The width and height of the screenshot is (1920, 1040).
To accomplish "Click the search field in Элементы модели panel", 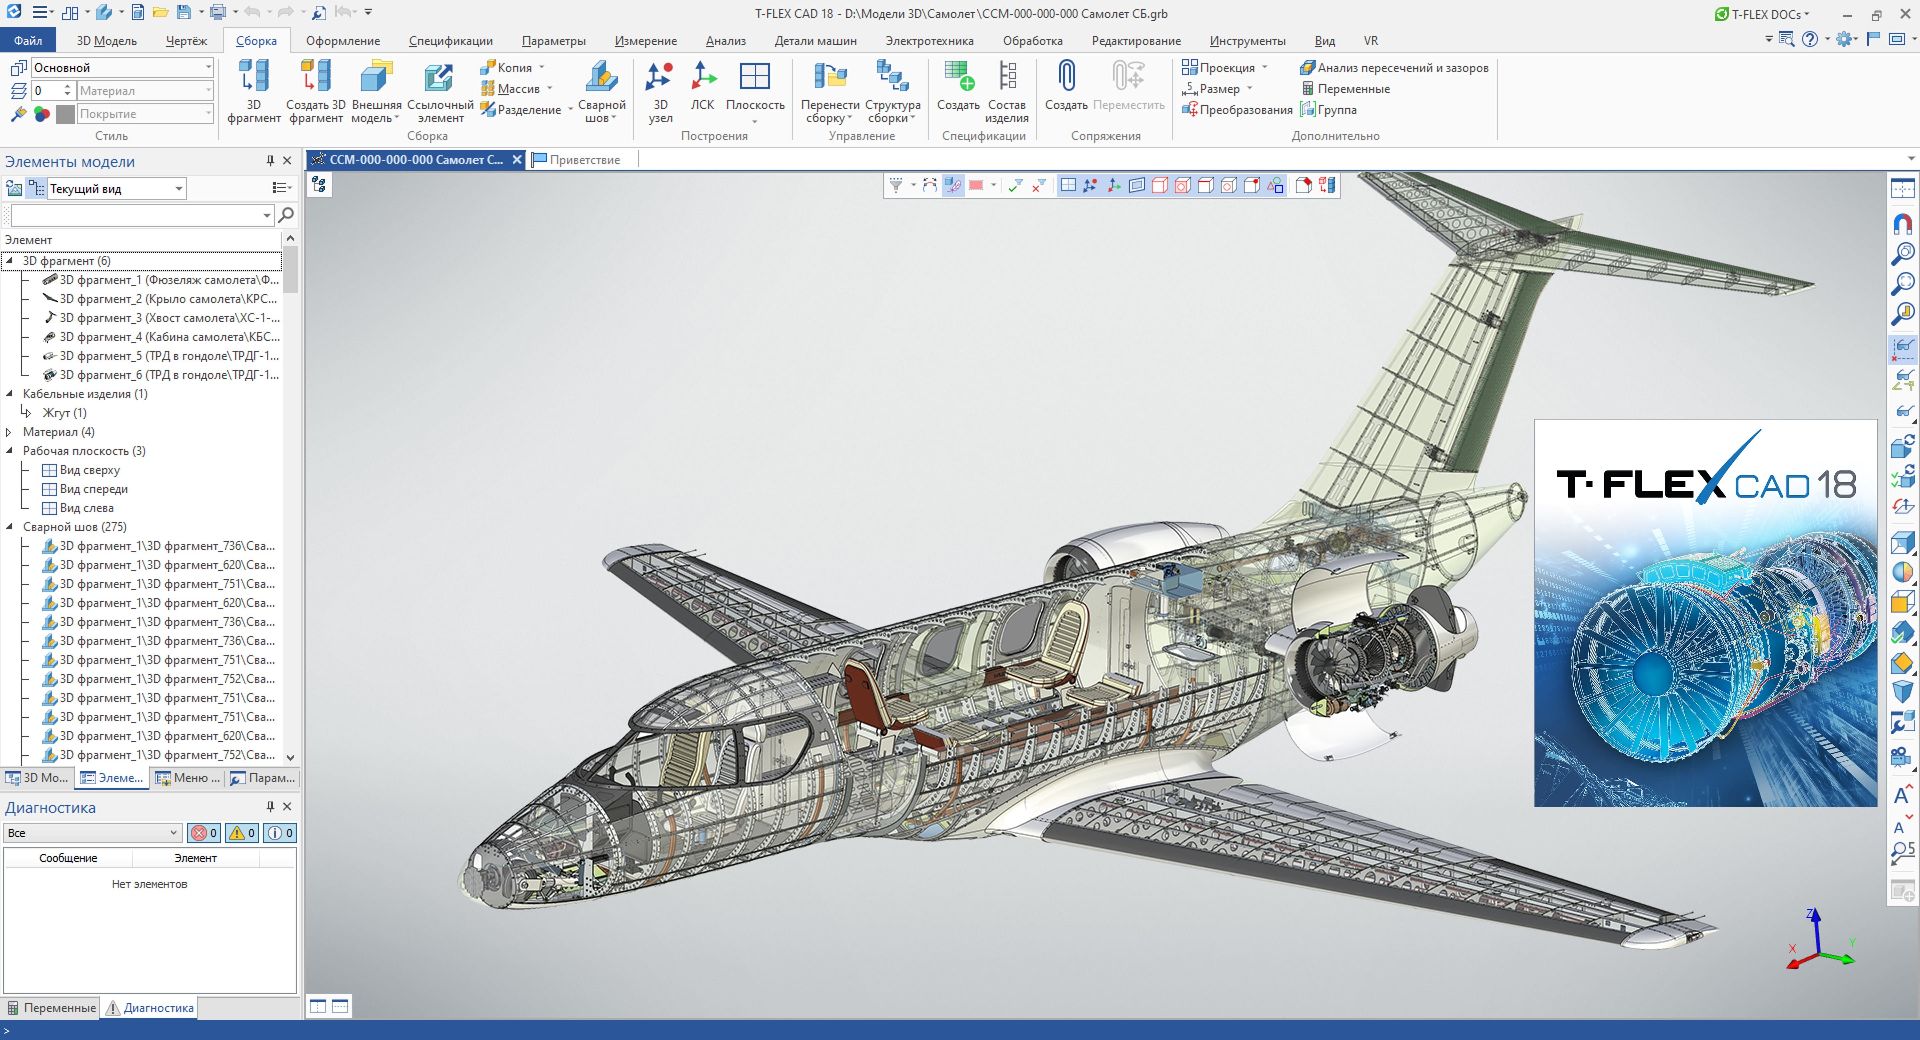I will pyautogui.click(x=140, y=215).
